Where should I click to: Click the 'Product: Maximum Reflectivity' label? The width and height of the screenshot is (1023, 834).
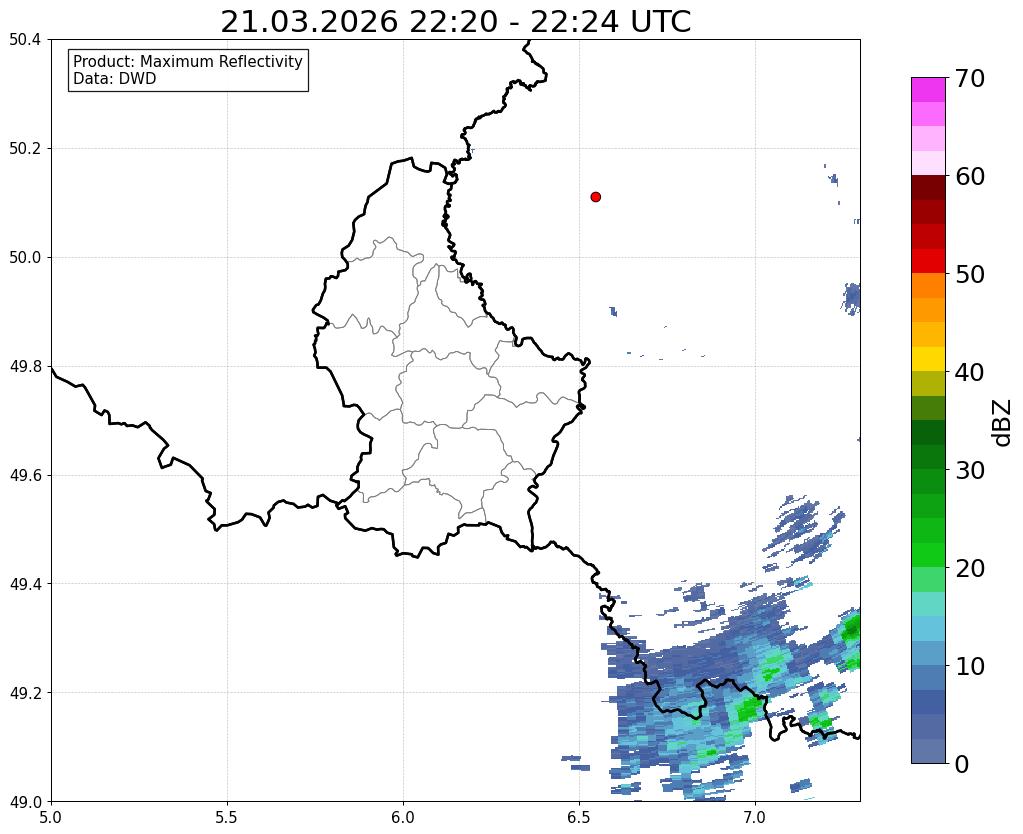[188, 61]
